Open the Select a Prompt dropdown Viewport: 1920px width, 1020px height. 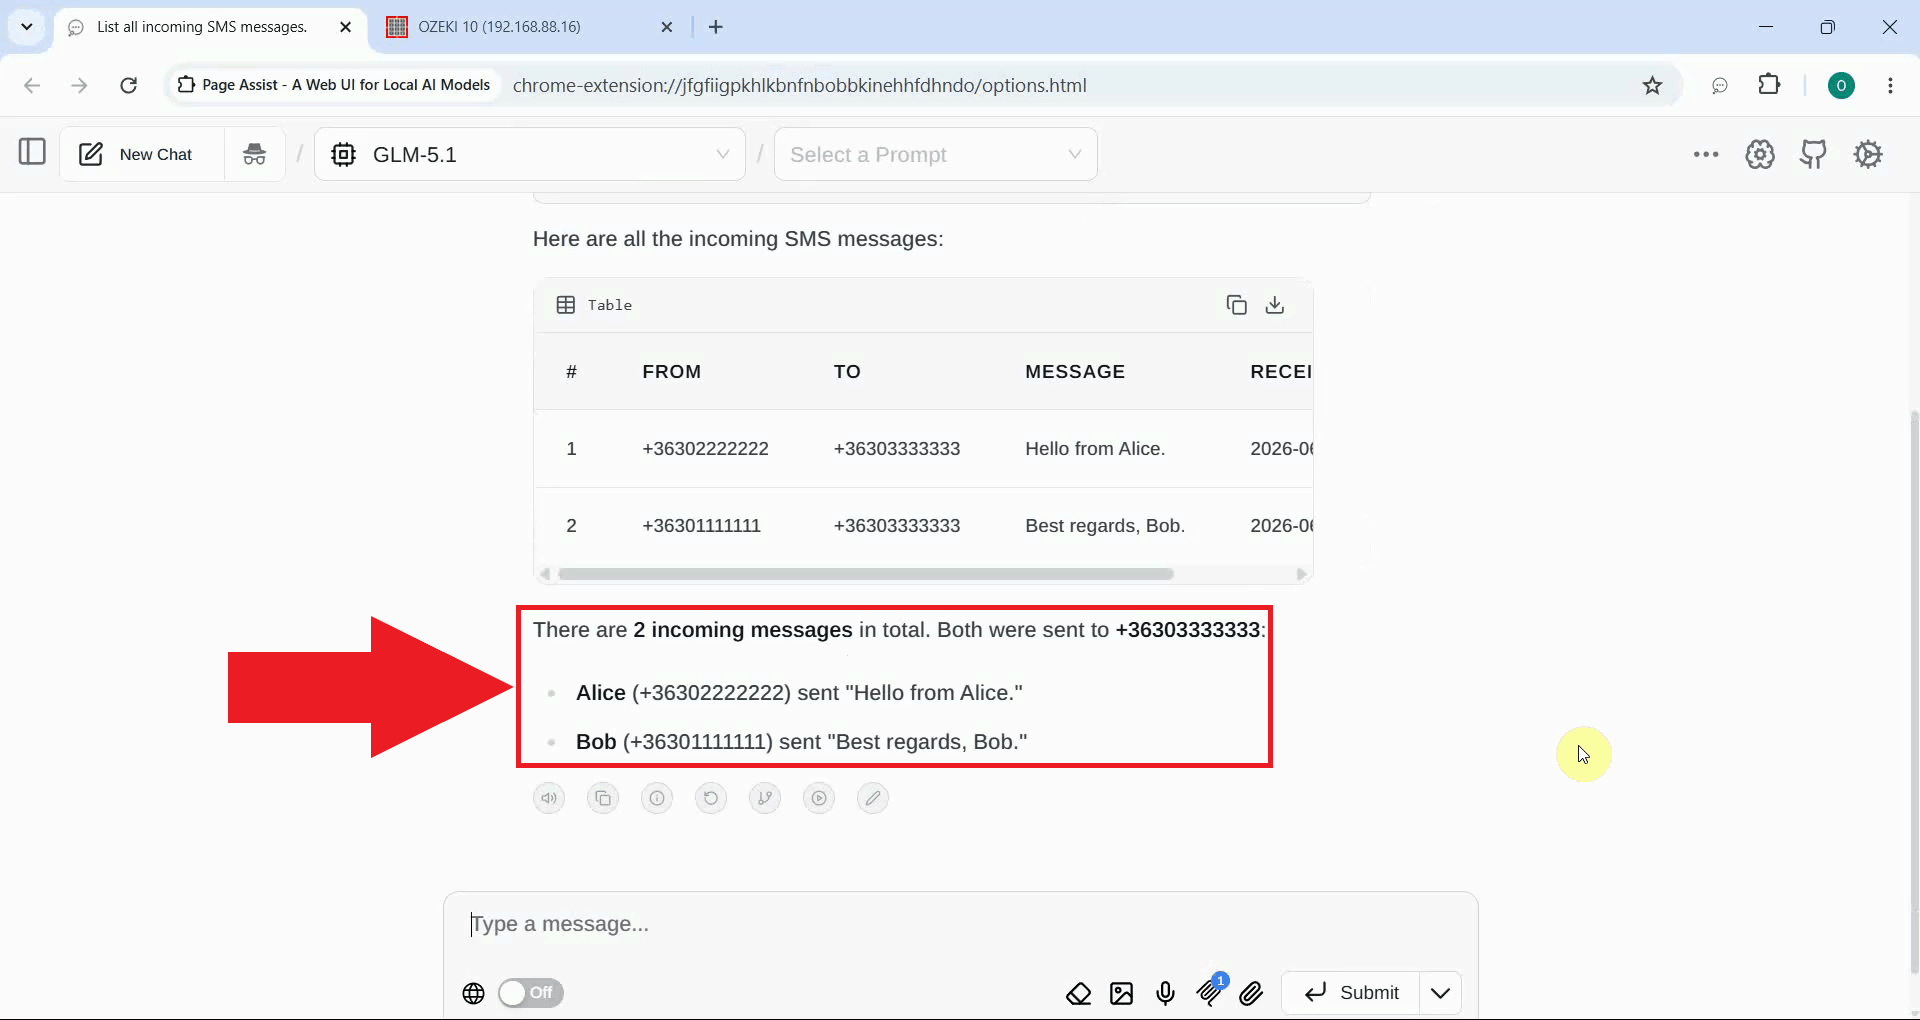936,154
